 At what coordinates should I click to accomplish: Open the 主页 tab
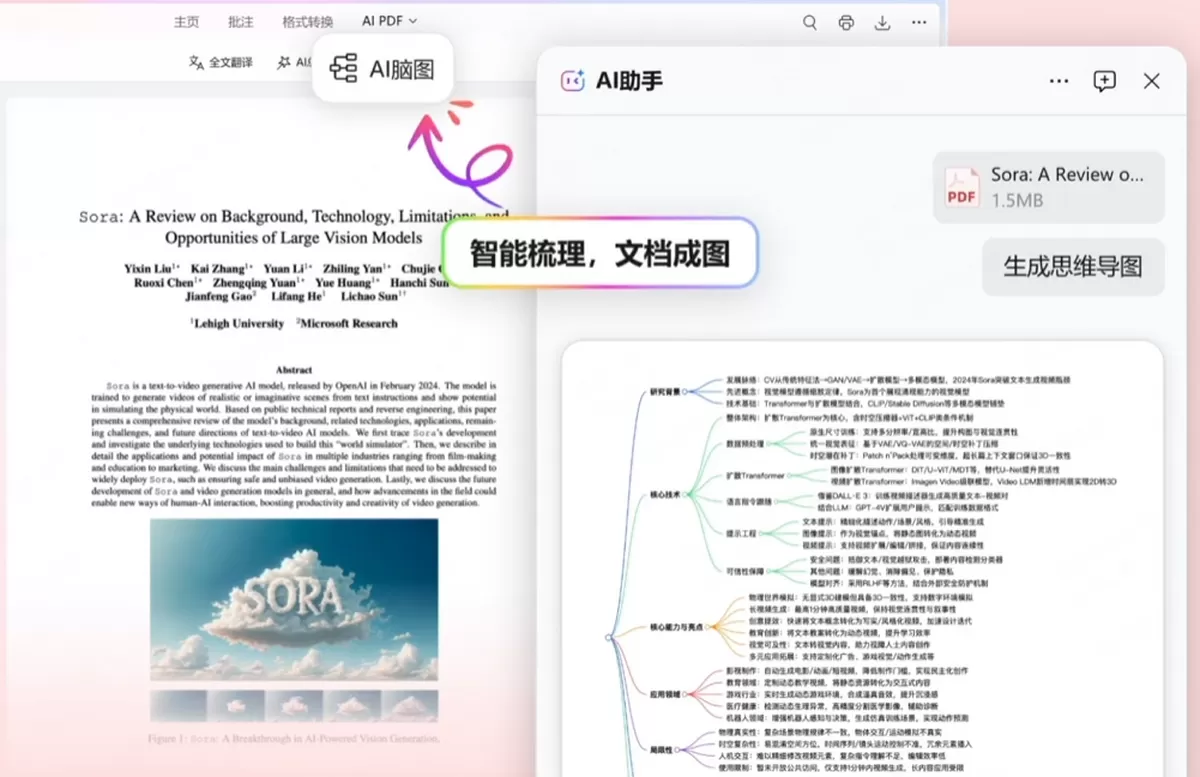pyautogui.click(x=186, y=22)
